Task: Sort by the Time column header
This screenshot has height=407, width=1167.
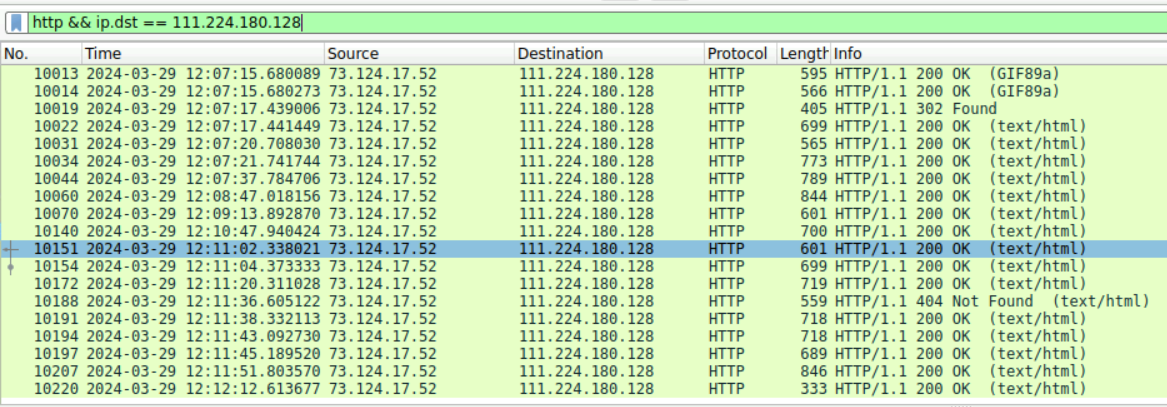Action: tap(202, 54)
